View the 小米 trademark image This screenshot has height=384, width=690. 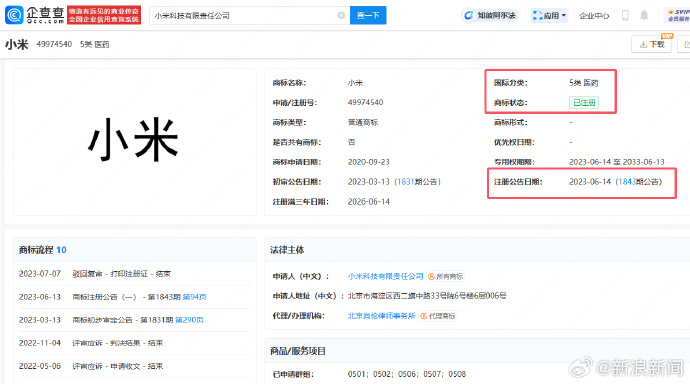click(x=135, y=142)
